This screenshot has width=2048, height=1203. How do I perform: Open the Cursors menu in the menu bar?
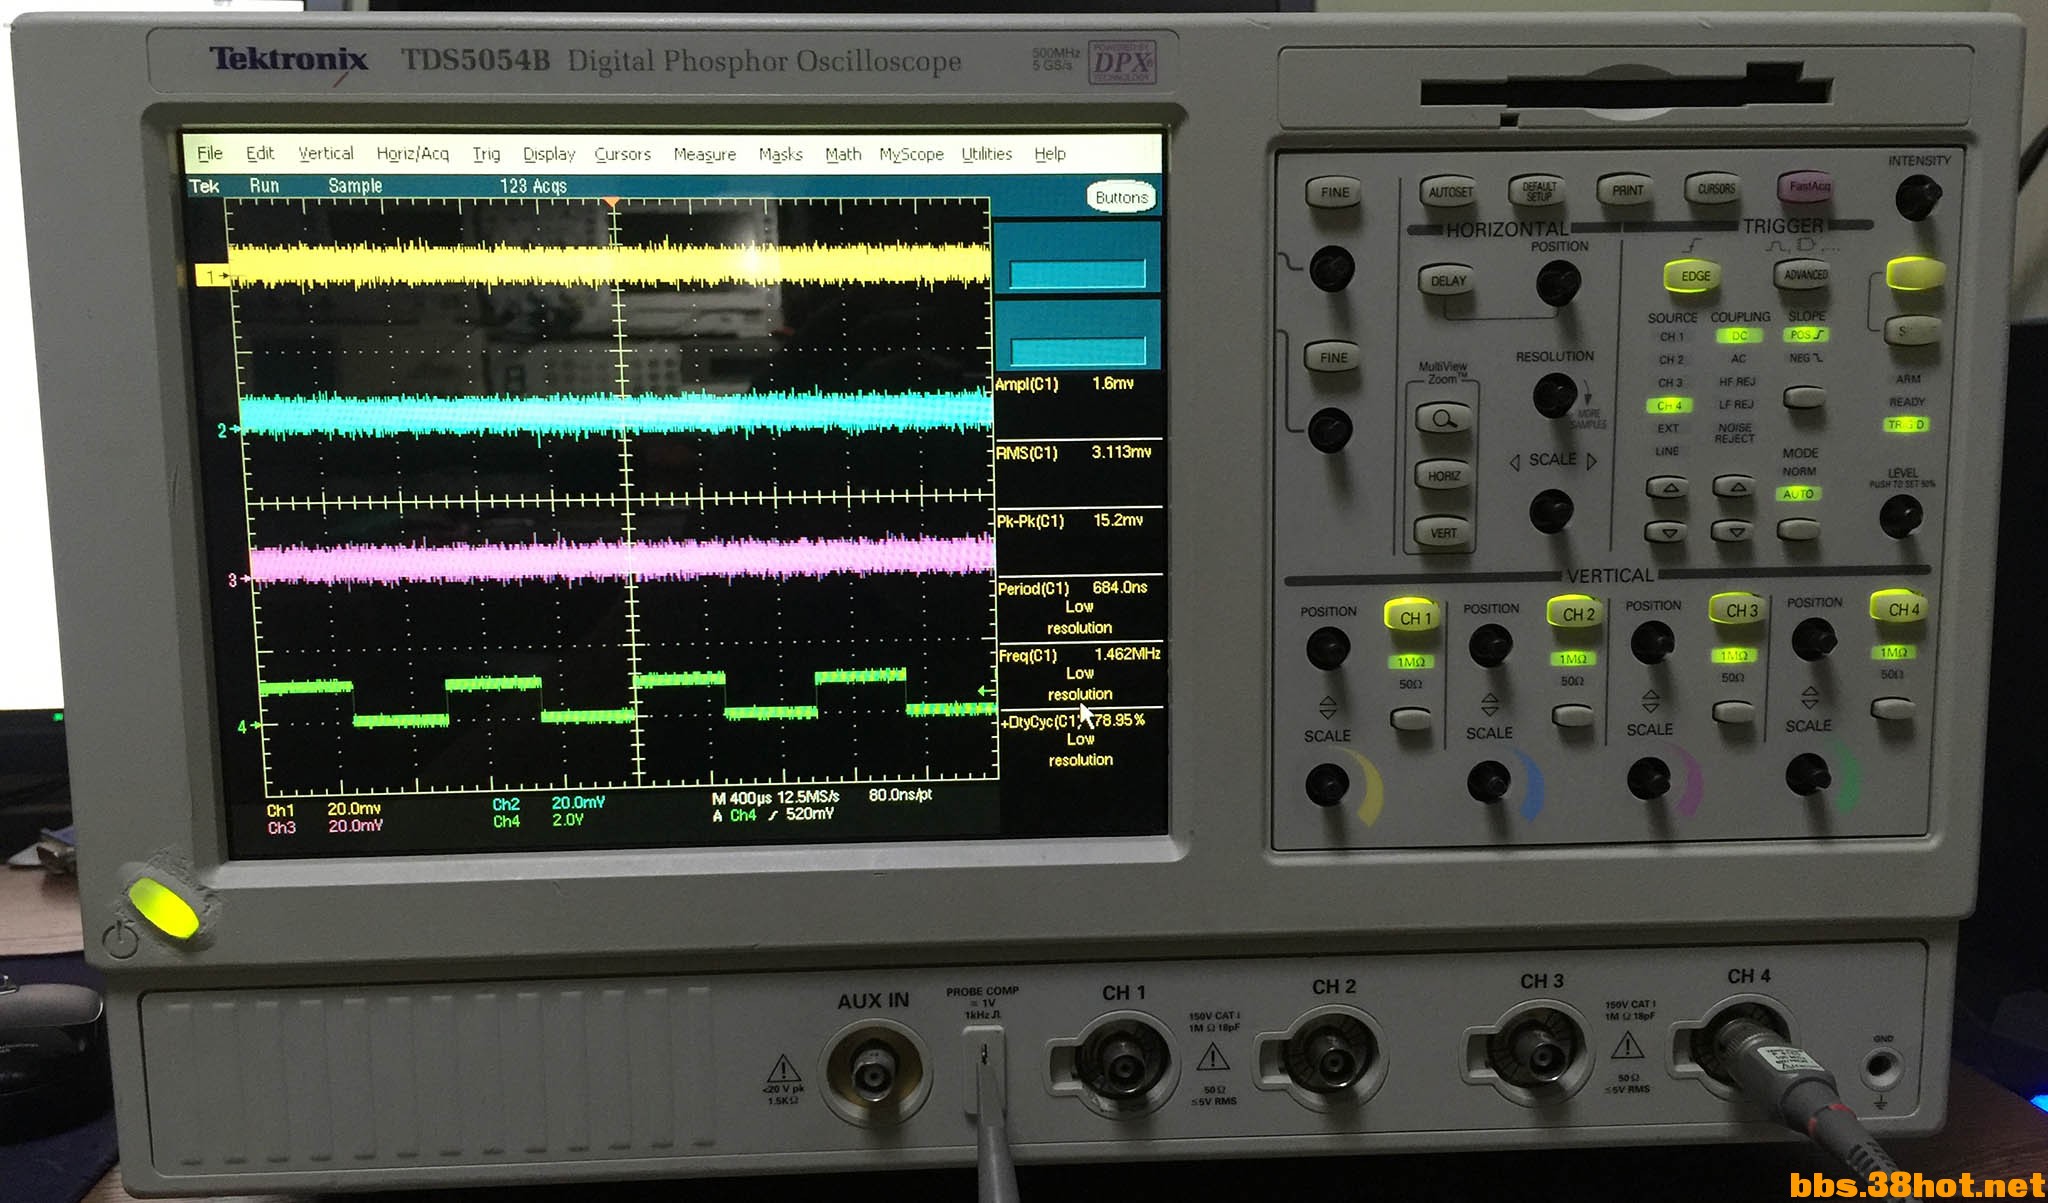tap(622, 154)
